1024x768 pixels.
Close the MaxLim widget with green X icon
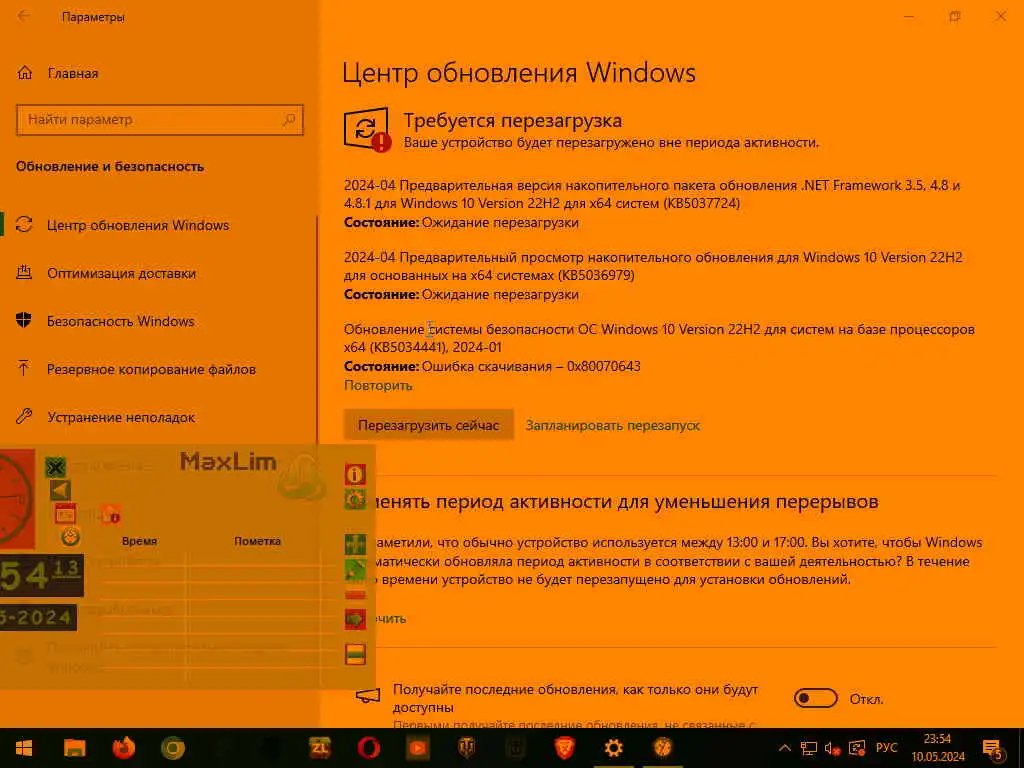[56, 467]
